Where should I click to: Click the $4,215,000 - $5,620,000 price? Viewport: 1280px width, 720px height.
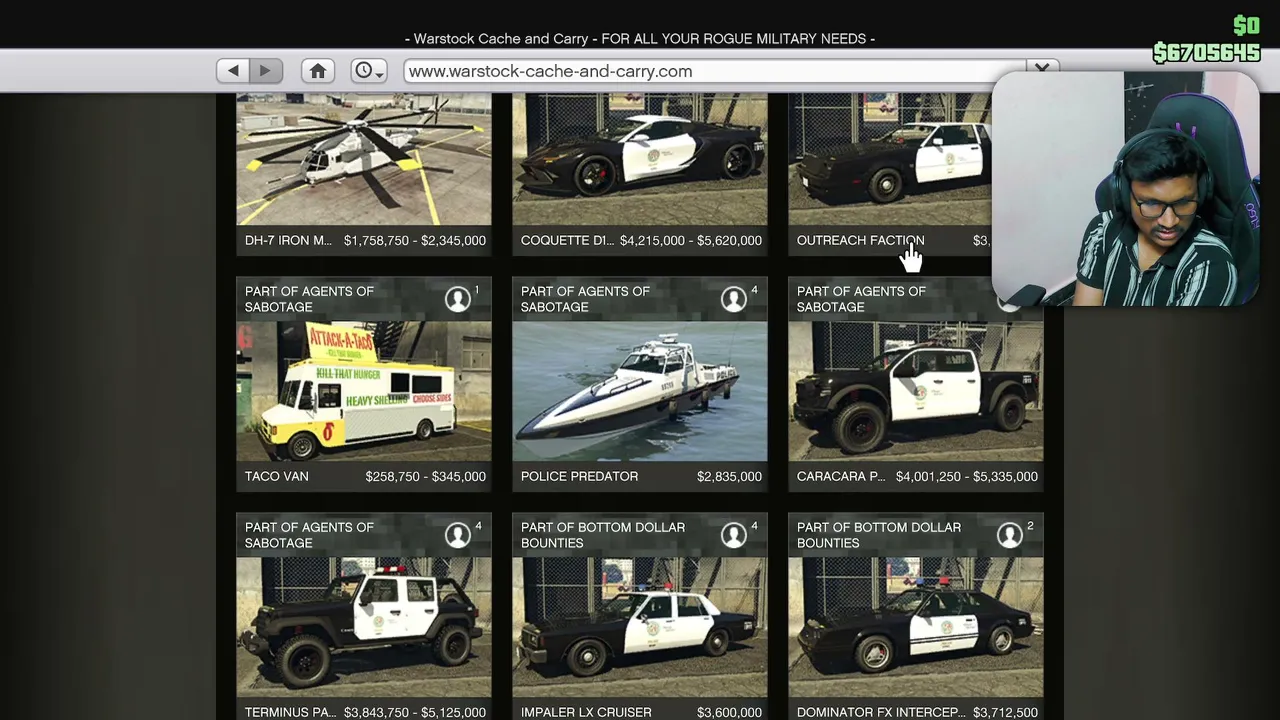point(691,240)
